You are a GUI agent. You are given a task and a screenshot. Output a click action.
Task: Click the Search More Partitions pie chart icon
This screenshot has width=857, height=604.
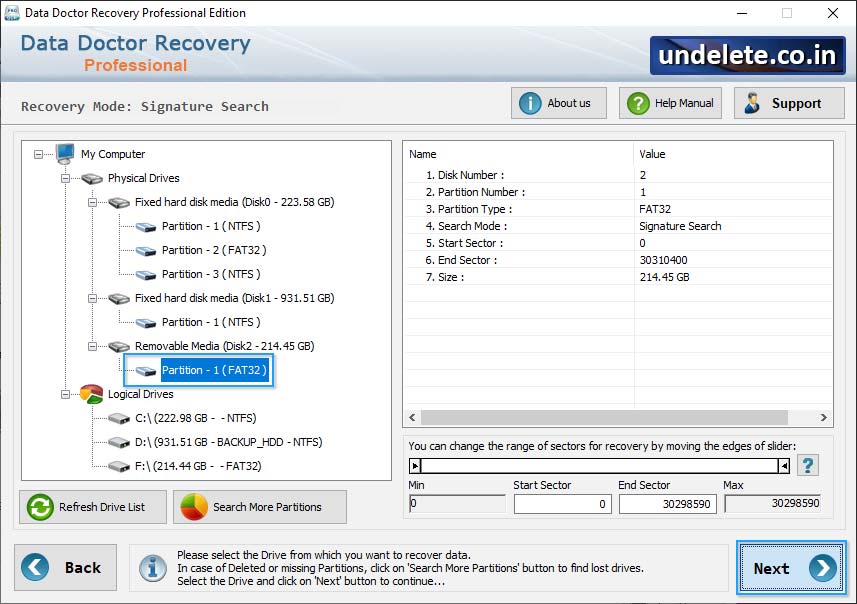tap(190, 507)
